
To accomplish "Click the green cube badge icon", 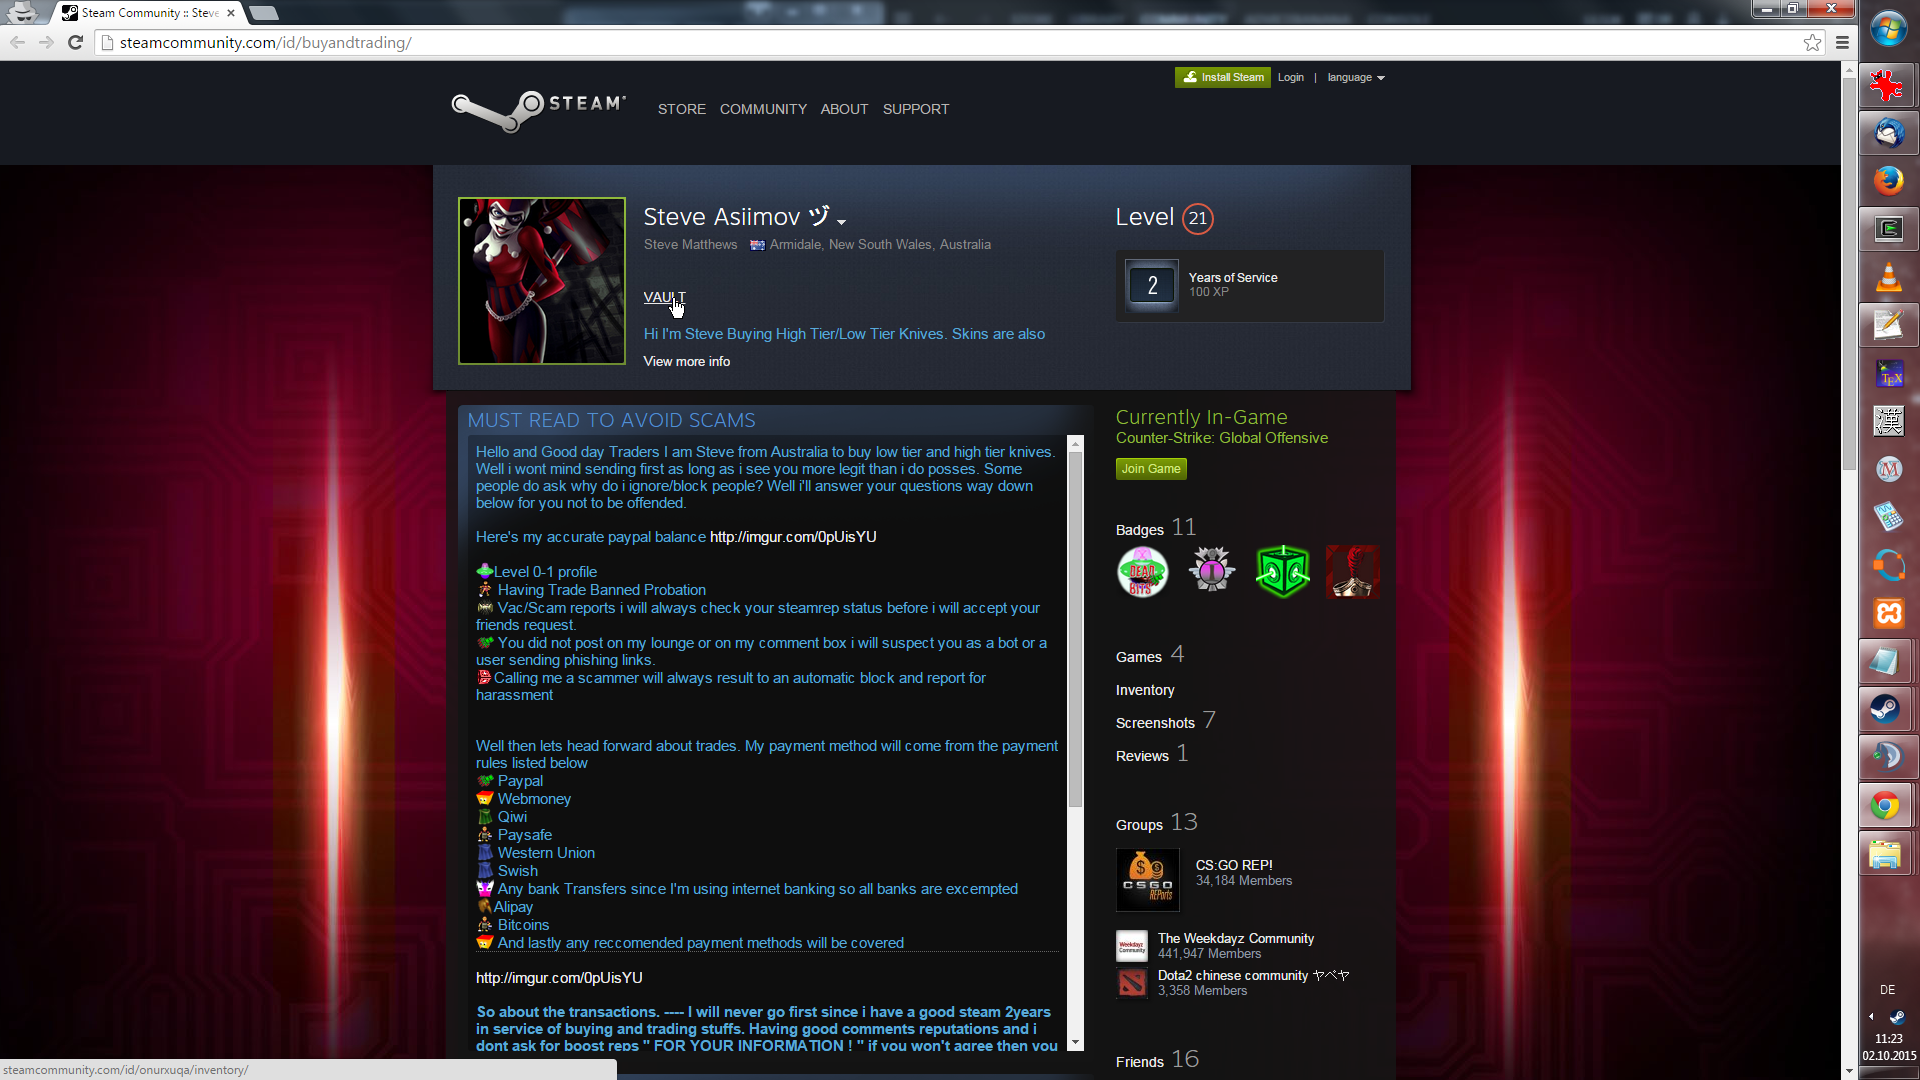I will coord(1282,573).
